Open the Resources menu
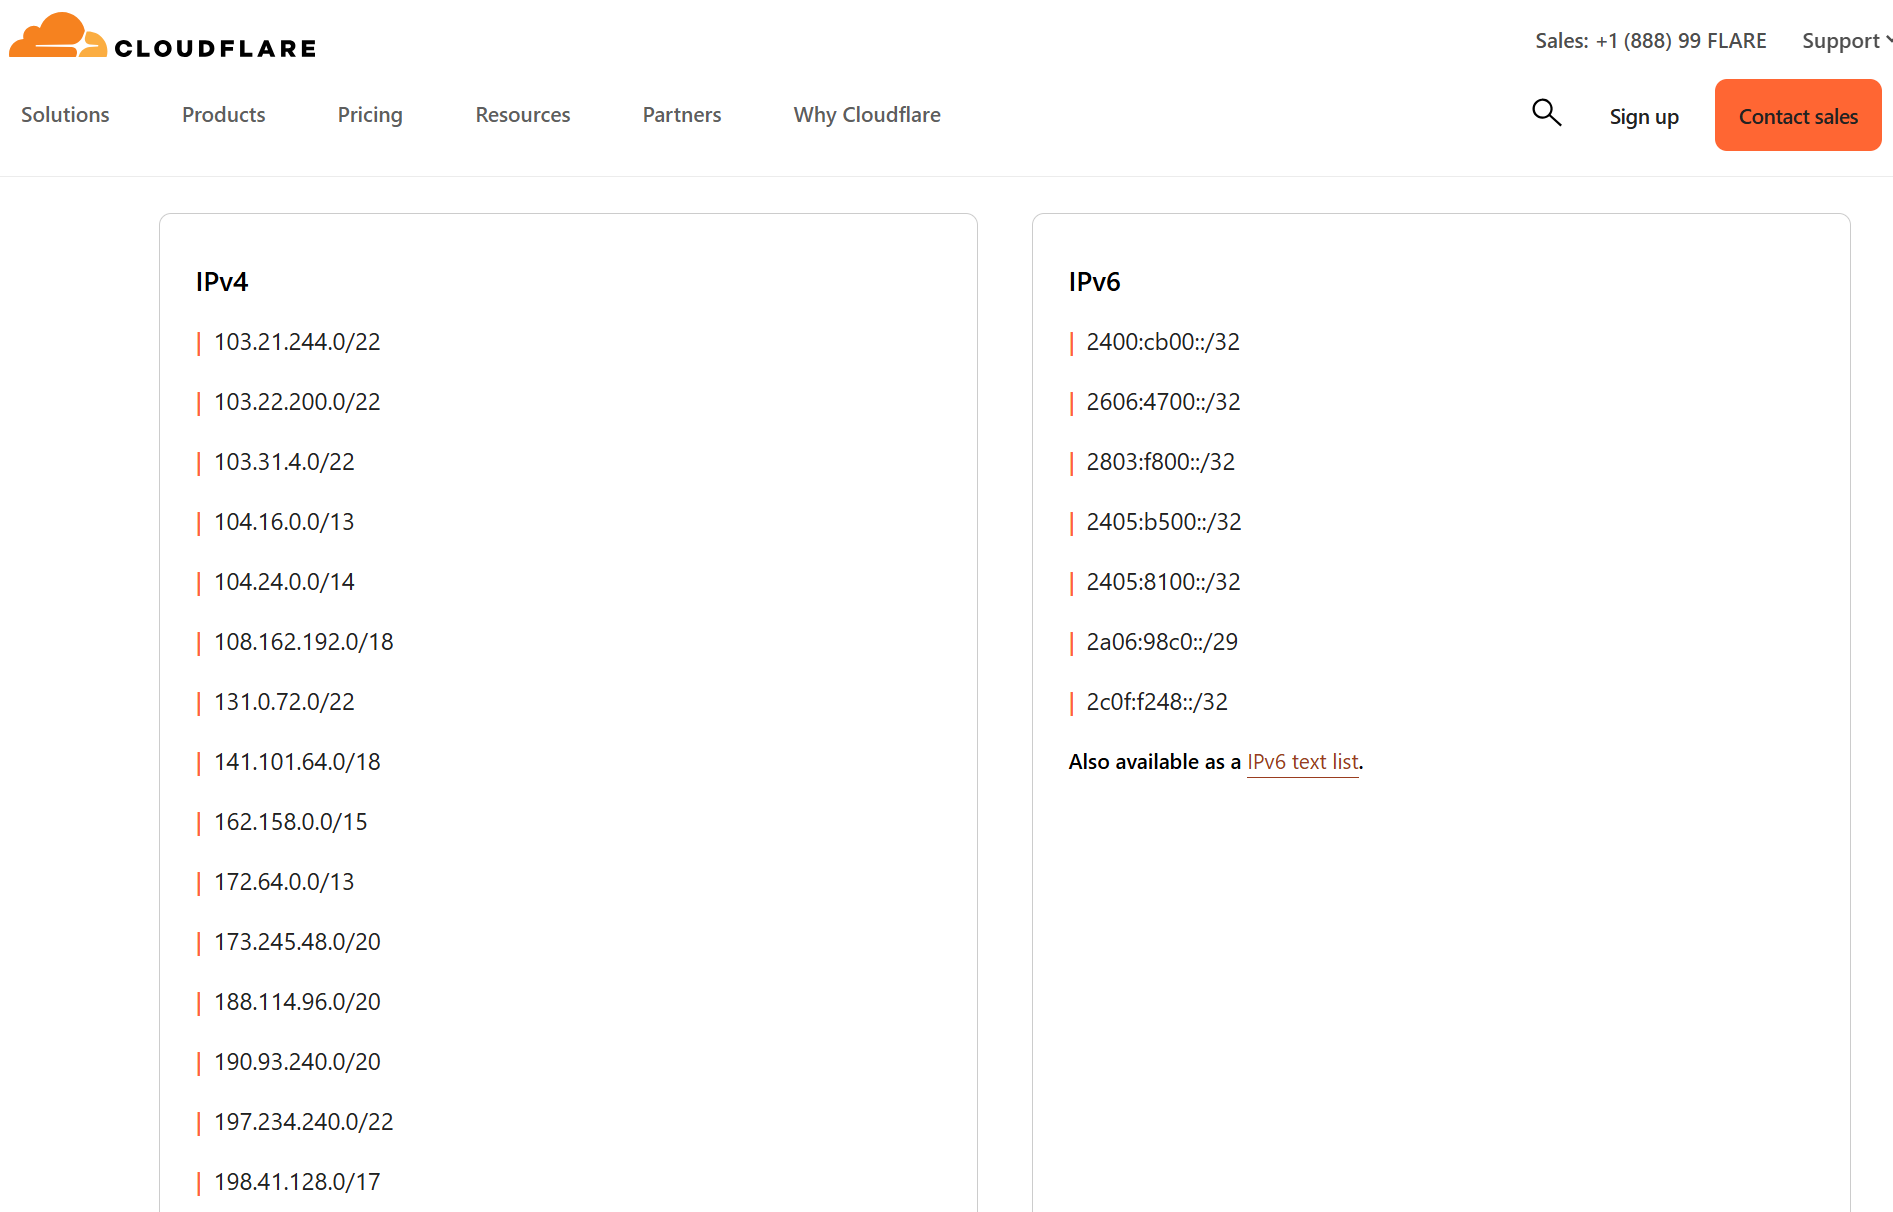Screen dimensions: 1893x1212 pos(522,115)
